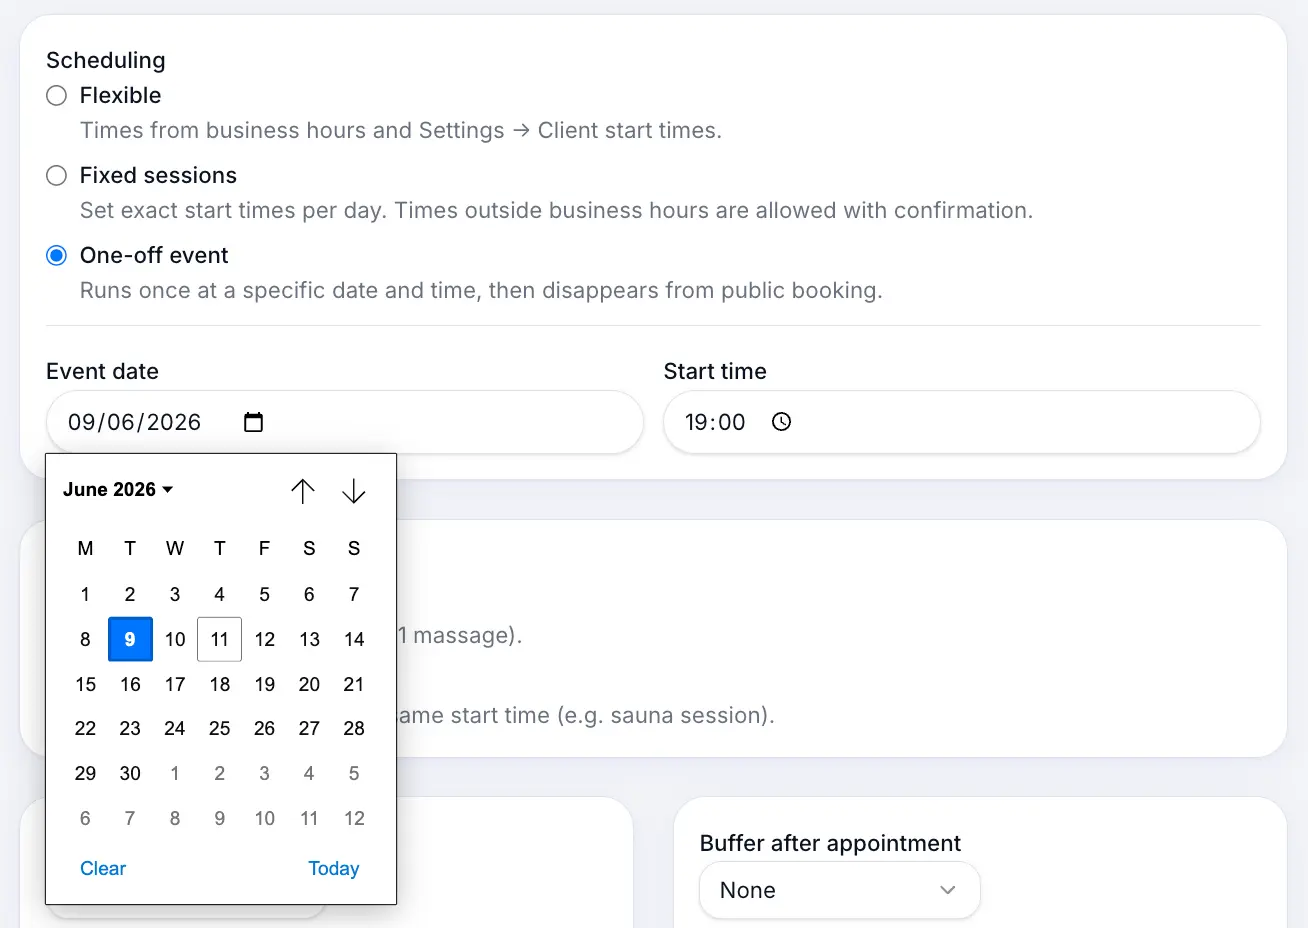Viewport: 1308px width, 928px height.
Task: Select June 8 in the calendar
Action: click(85, 639)
